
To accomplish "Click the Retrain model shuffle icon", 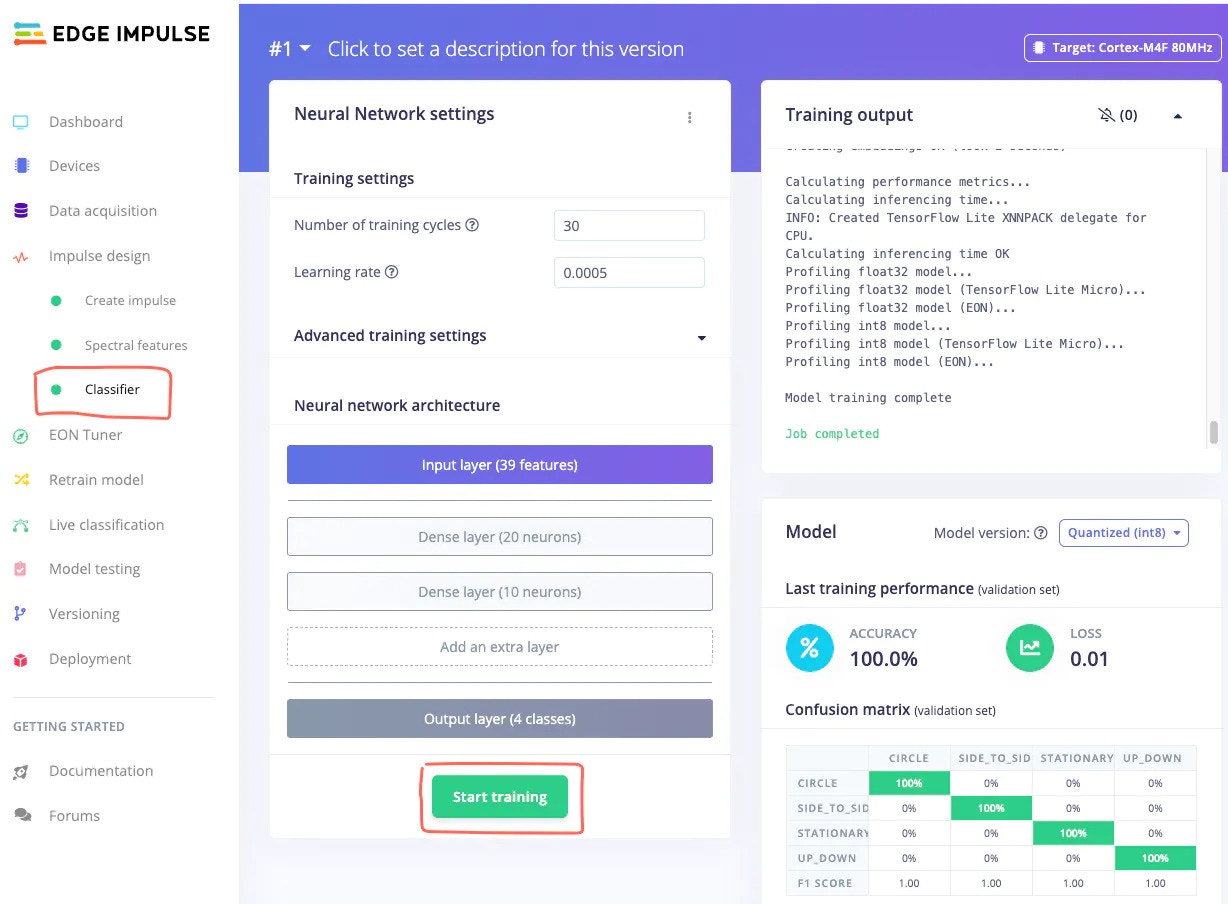I will (21, 480).
